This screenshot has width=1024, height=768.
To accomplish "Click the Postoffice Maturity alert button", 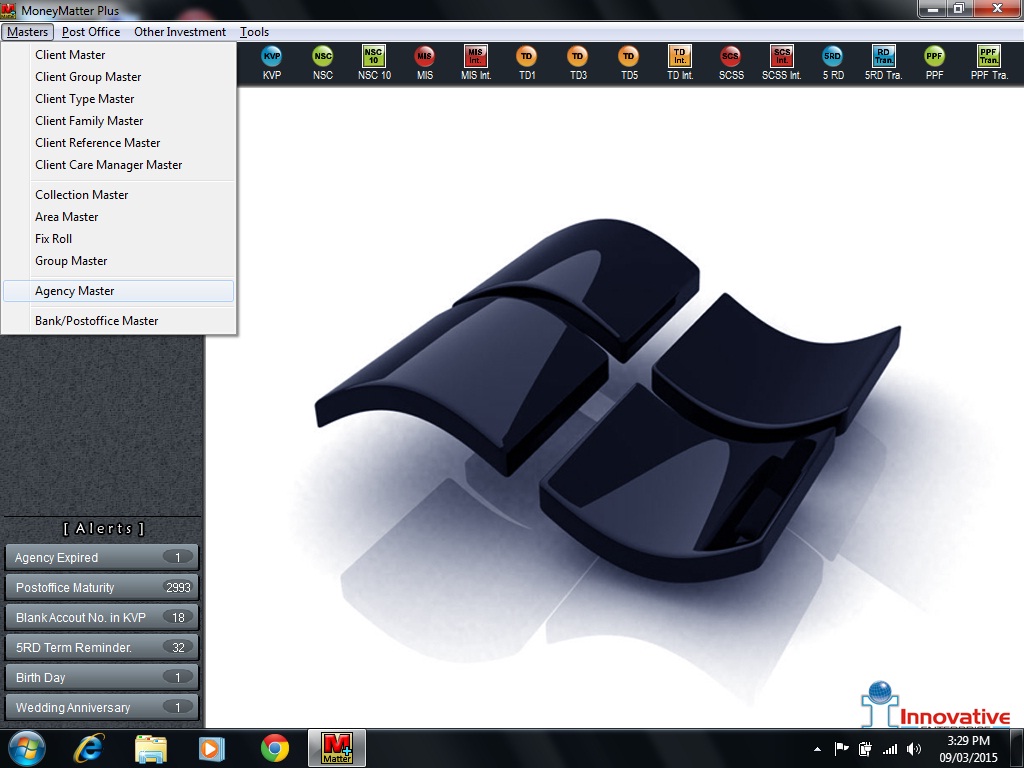I will (101, 588).
